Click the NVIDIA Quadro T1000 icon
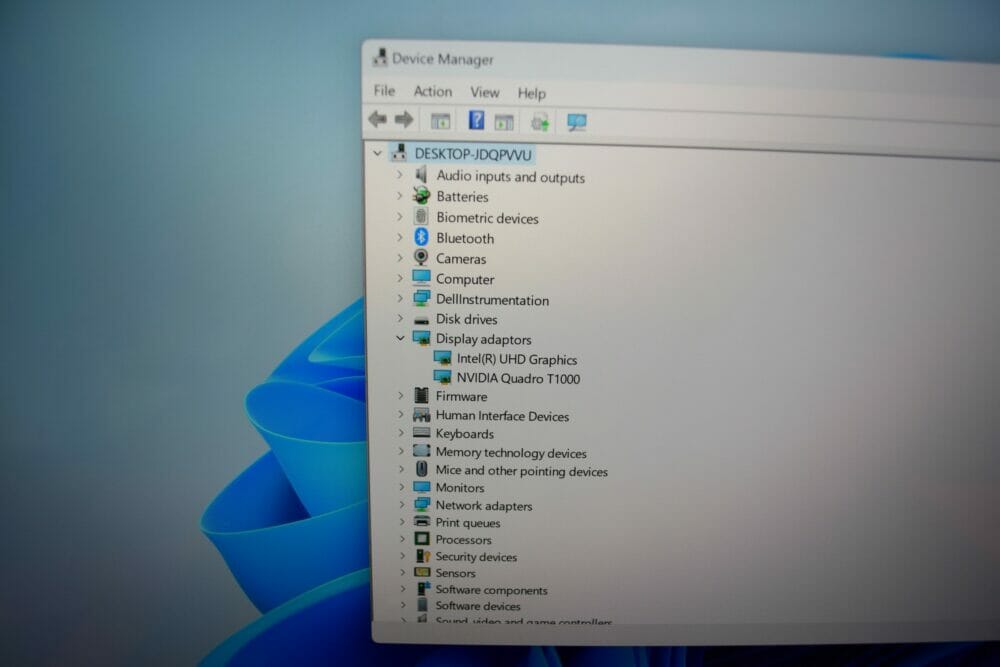Screen dimensions: 1000x667 443,377
